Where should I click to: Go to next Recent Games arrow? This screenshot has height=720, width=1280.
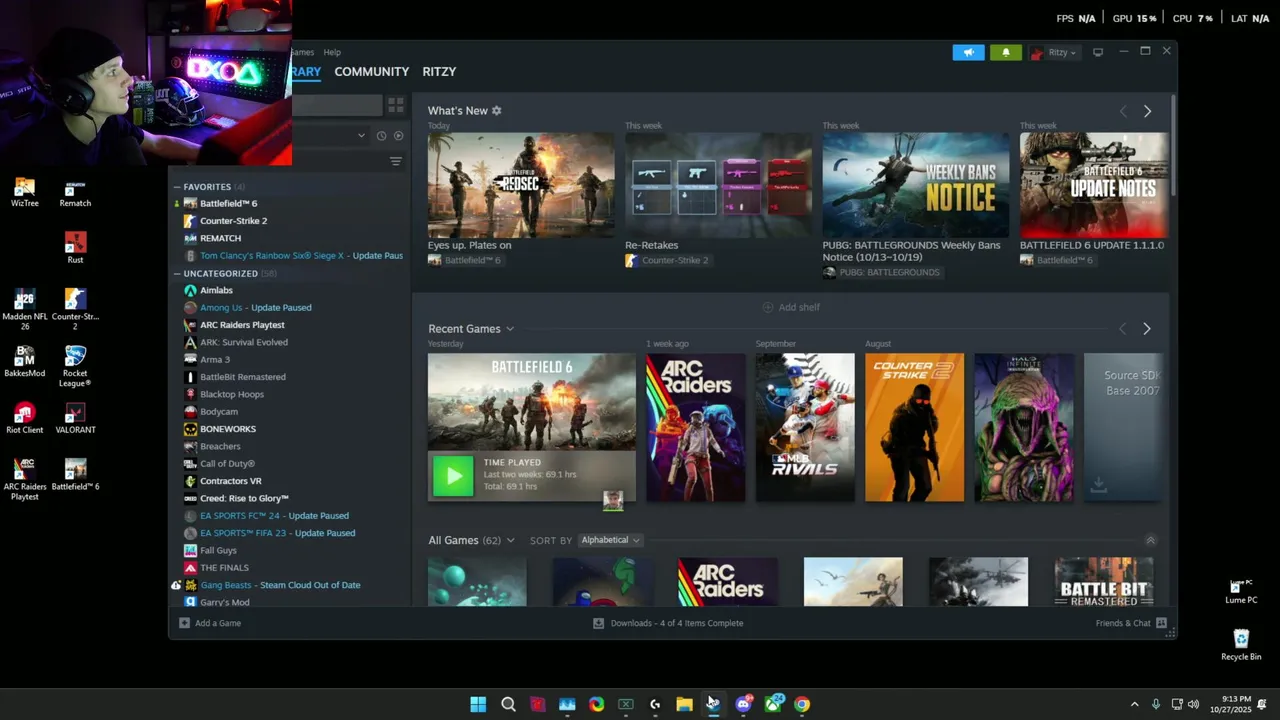[x=1147, y=329]
